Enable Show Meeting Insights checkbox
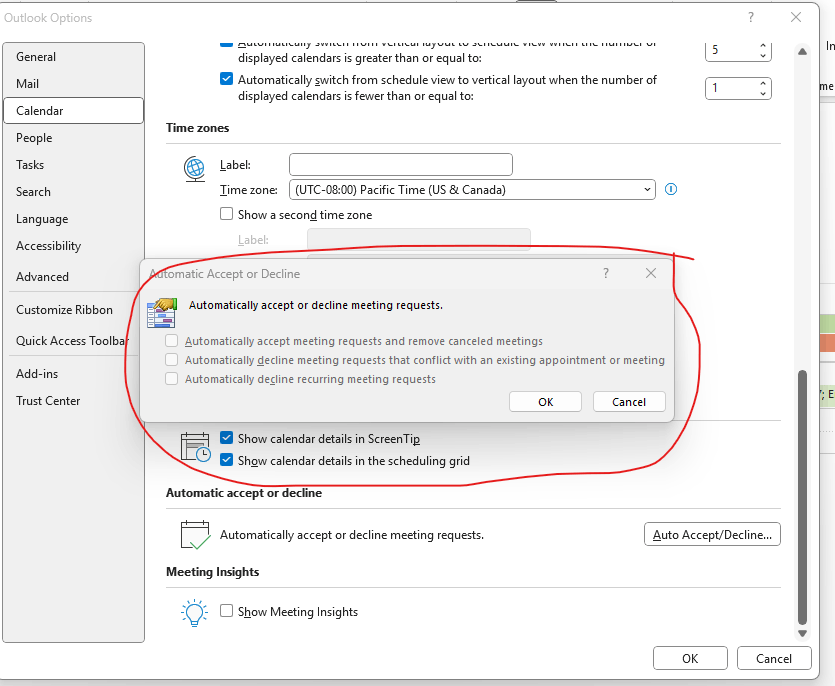Screen dimensions: 835x686 tap(226, 611)
